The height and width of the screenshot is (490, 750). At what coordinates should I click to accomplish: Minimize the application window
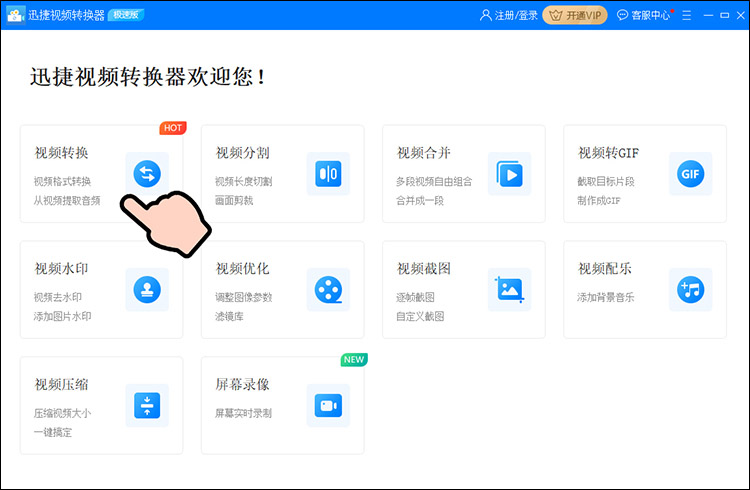click(708, 15)
